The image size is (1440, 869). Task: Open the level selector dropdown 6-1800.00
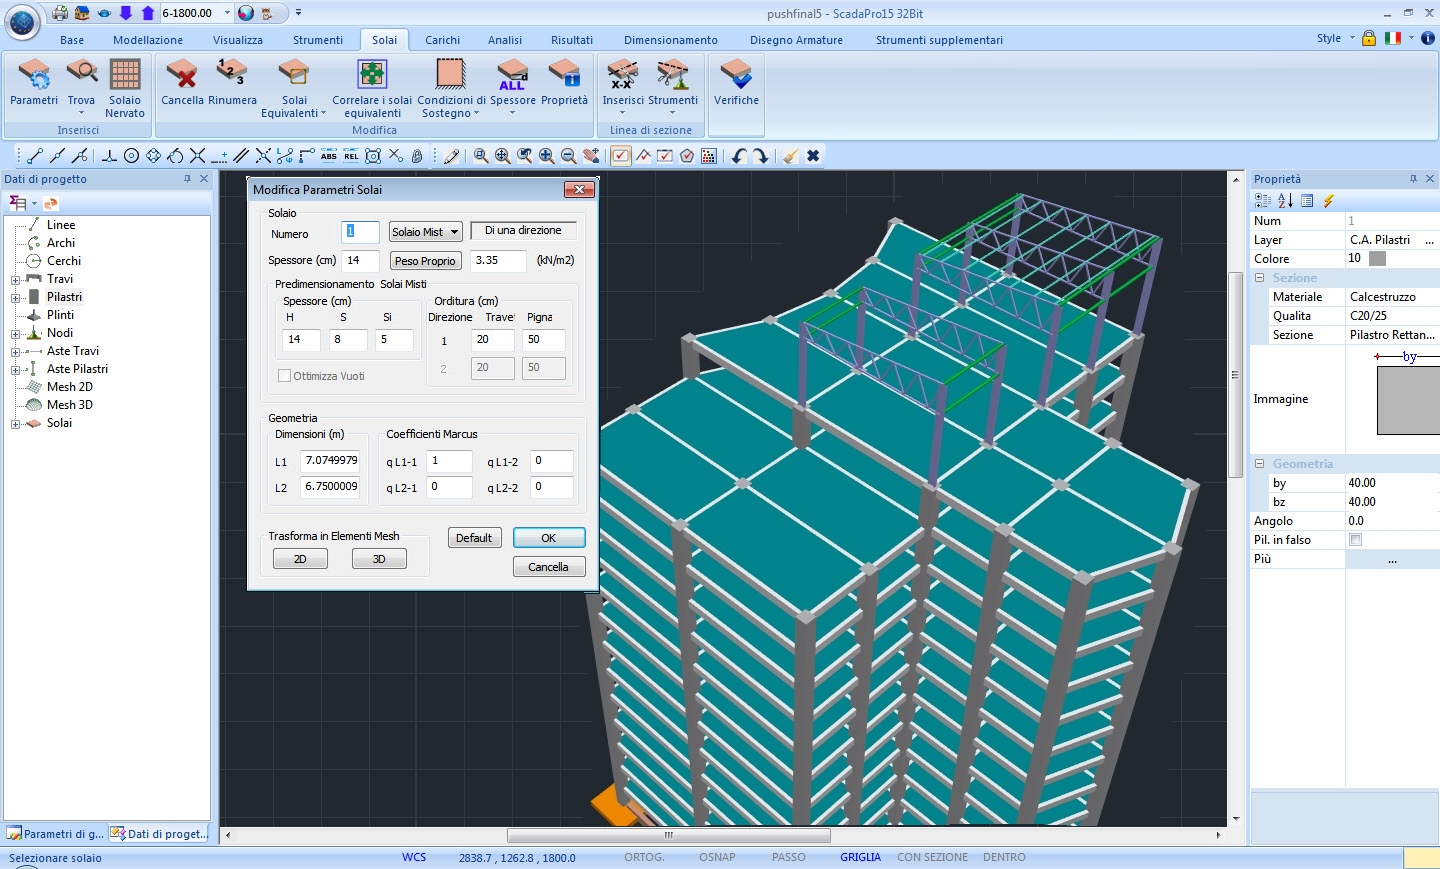coord(227,13)
